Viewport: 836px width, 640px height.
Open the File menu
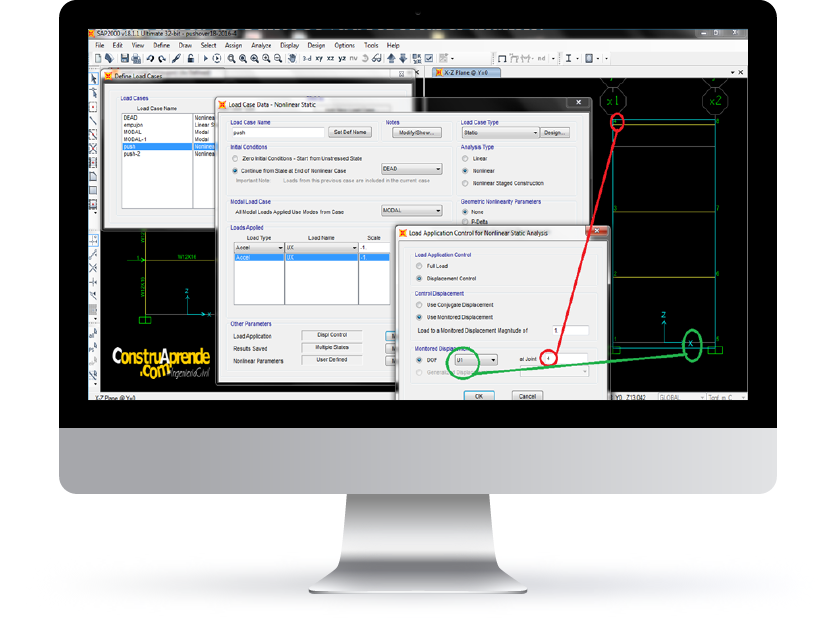(100, 45)
